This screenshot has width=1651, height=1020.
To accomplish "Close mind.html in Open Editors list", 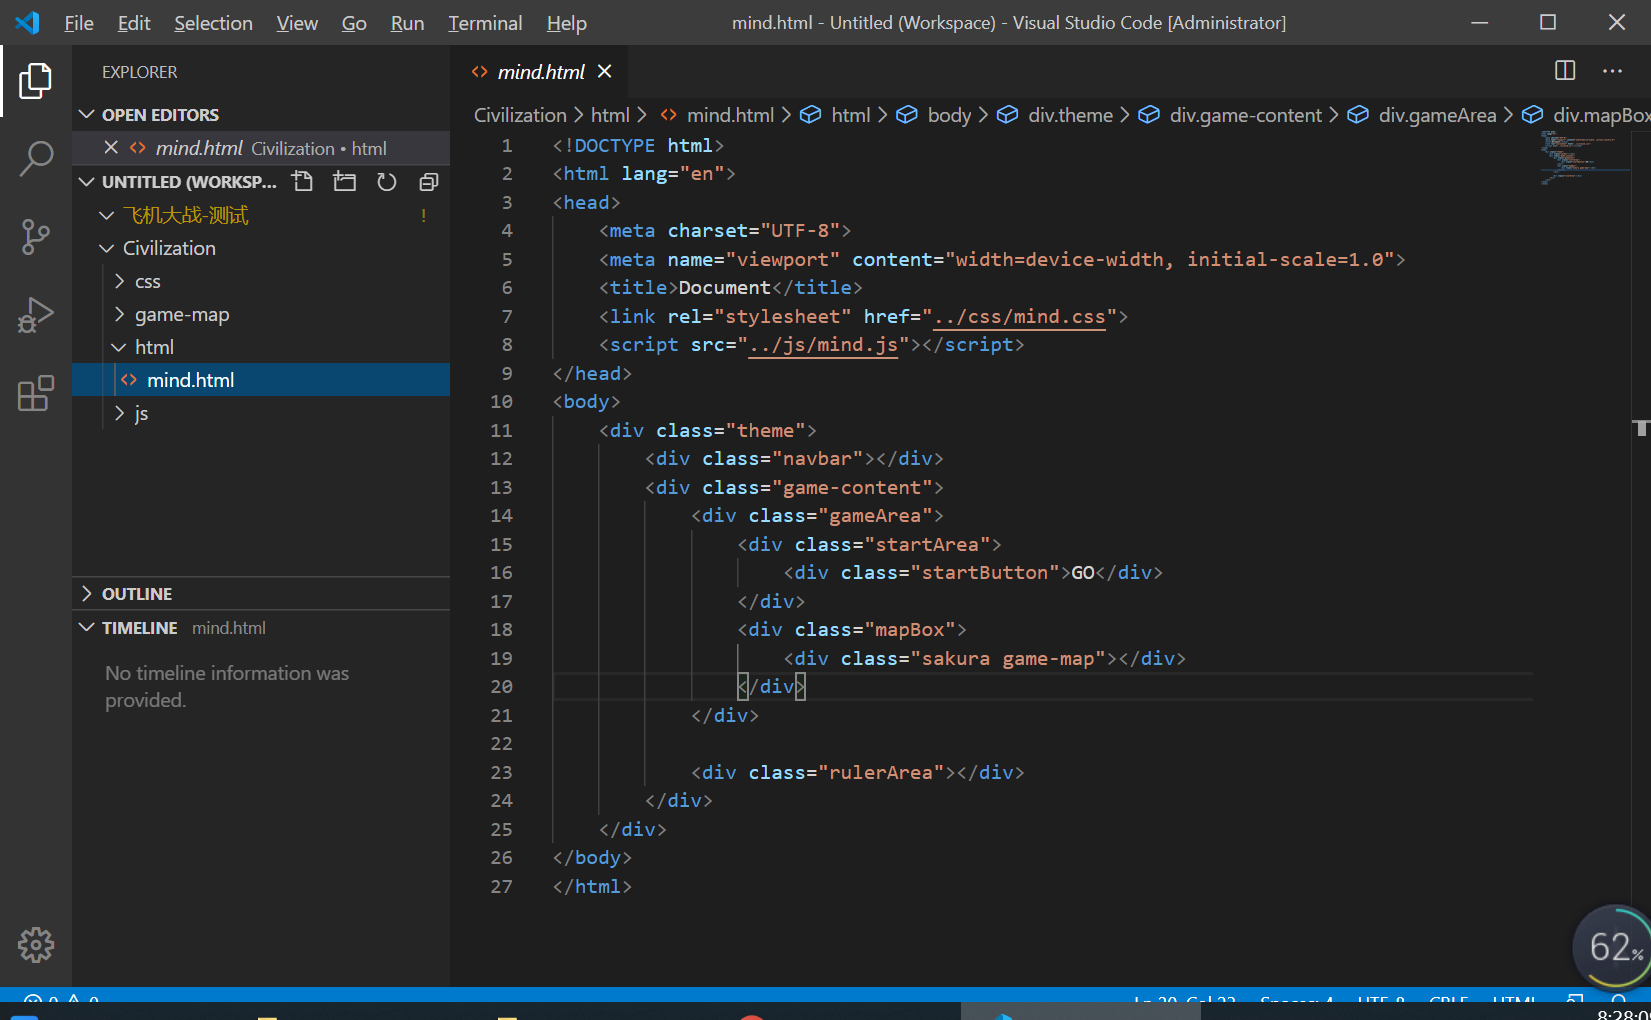I will pyautogui.click(x=111, y=147).
